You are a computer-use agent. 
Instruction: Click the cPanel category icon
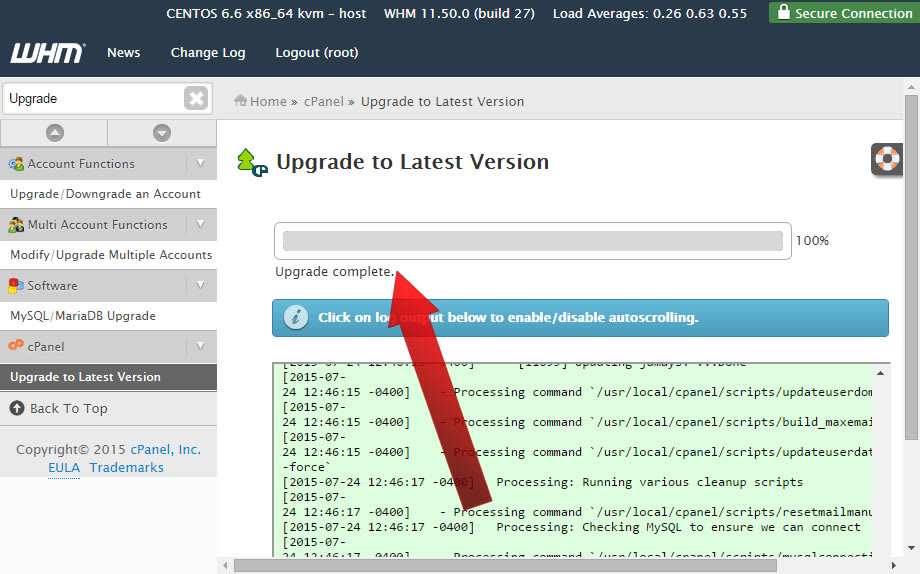(x=16, y=346)
